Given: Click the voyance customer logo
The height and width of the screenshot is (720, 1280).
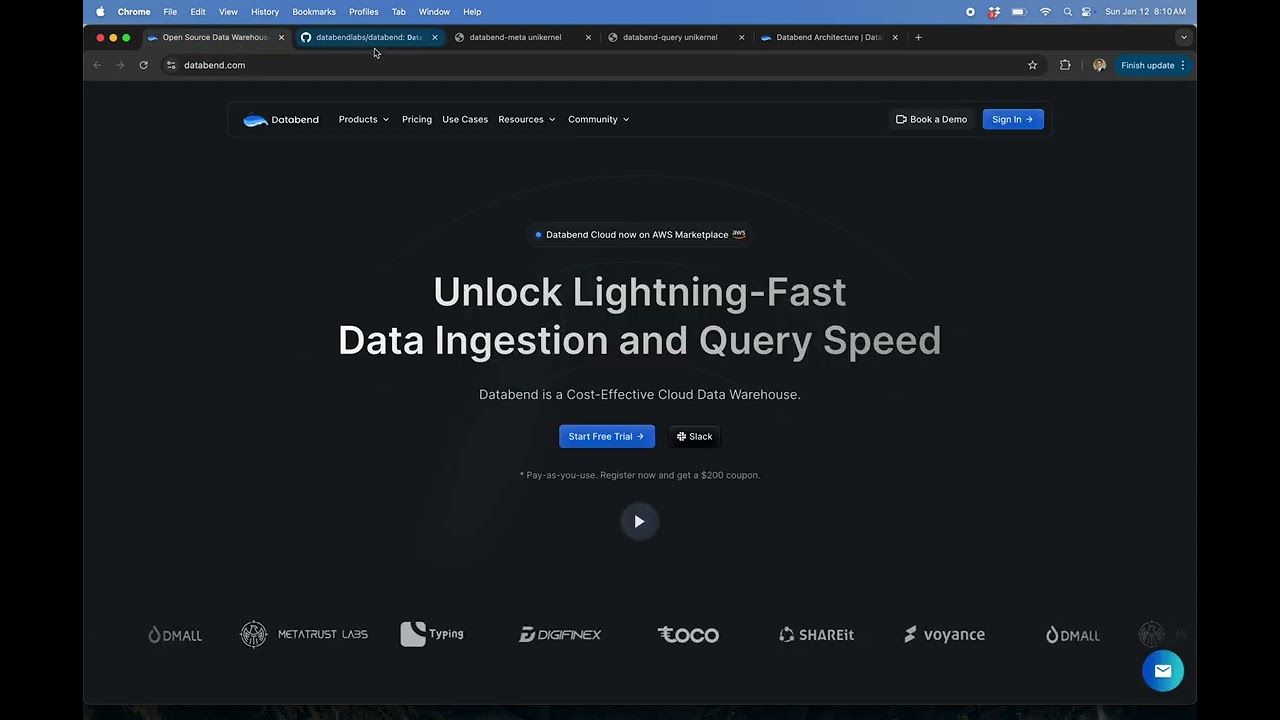Looking at the screenshot, I should [x=944, y=634].
